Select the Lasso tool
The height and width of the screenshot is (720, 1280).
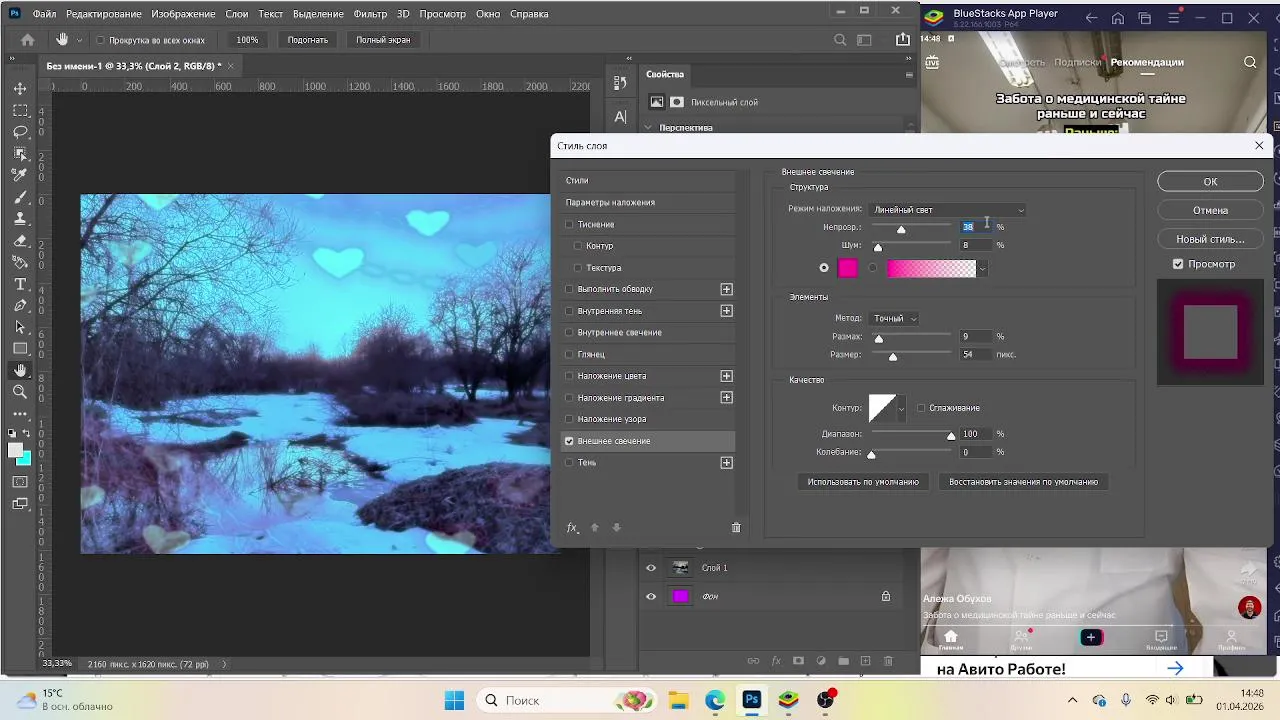[x=20, y=132]
